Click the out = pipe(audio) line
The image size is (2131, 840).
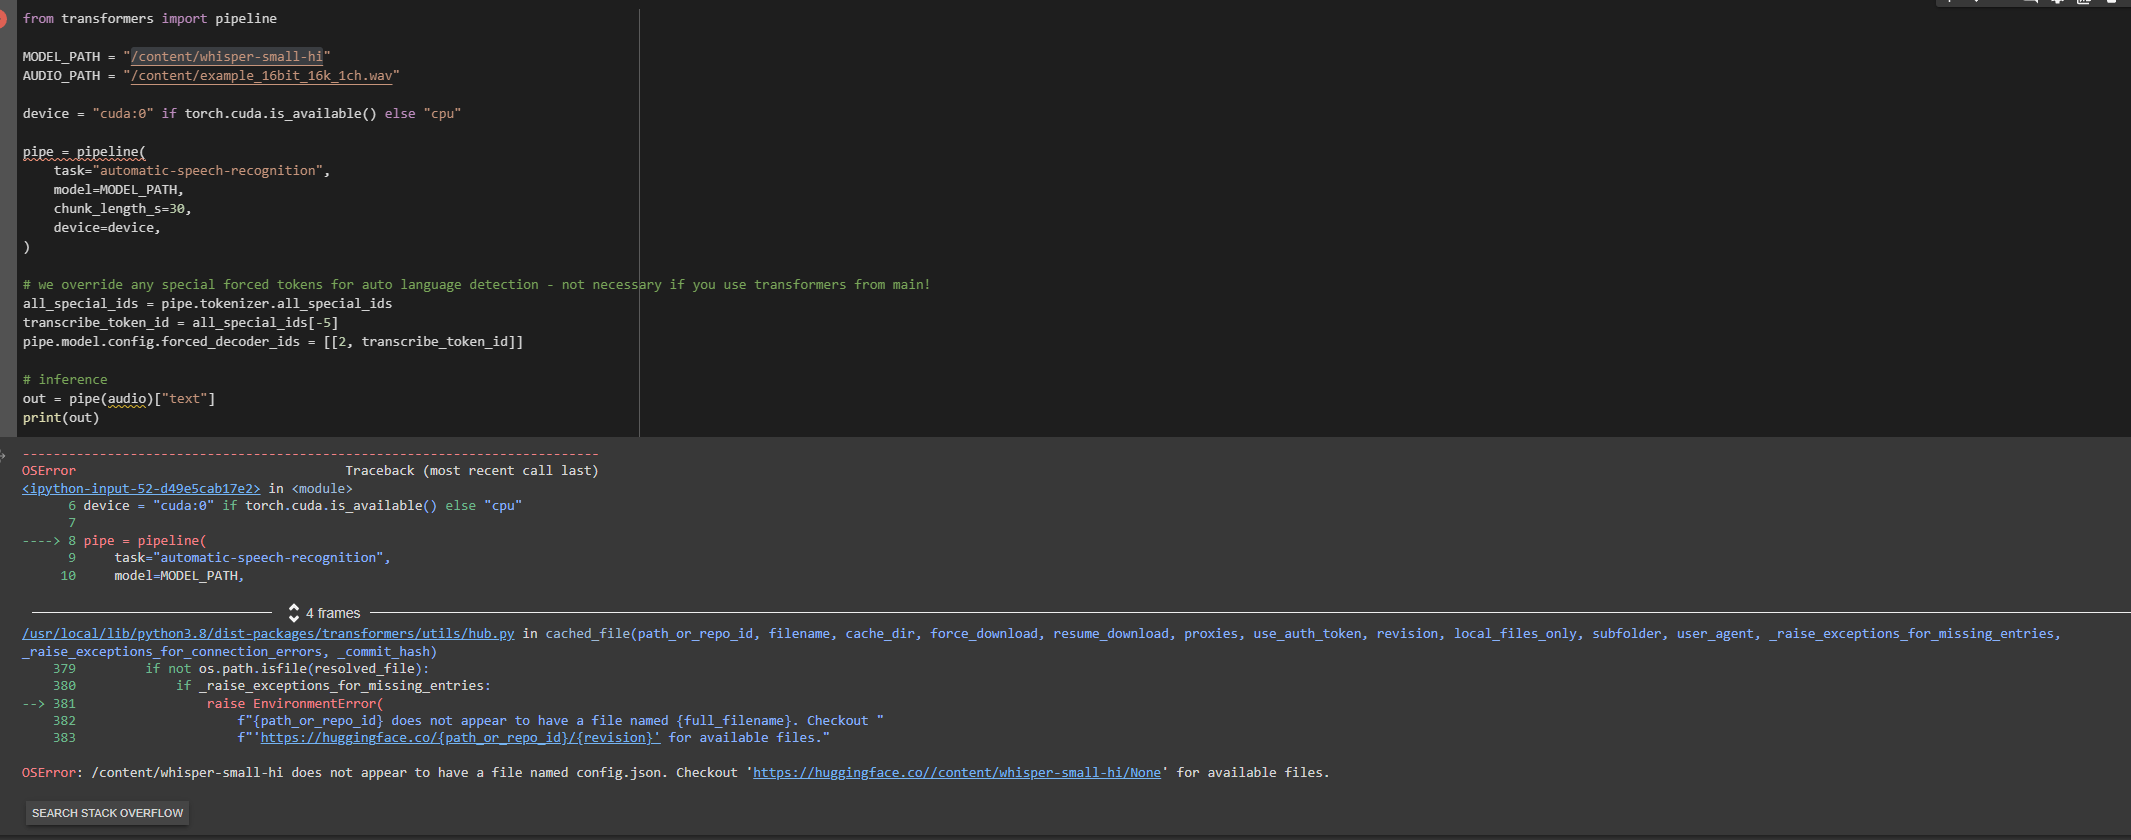click(x=119, y=399)
